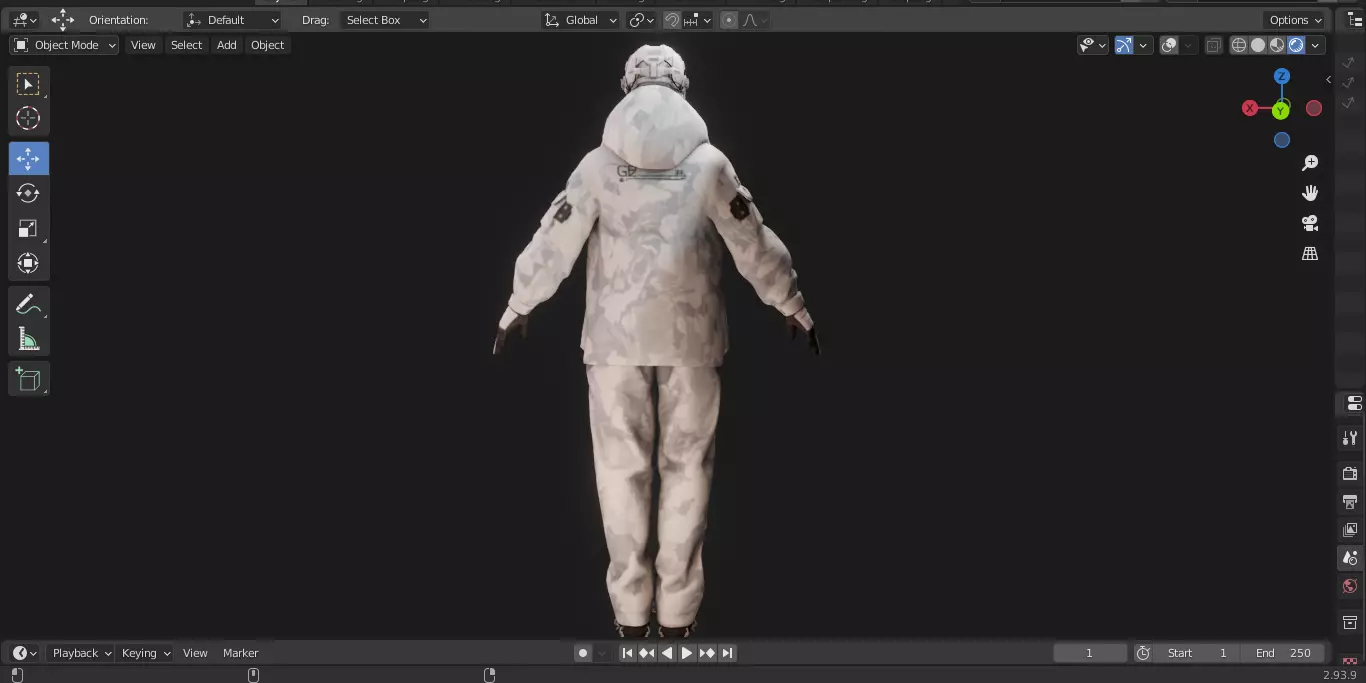Viewport: 1366px width, 683px height.
Task: Switch orthographic/perspective grid icon
Action: point(1310,254)
